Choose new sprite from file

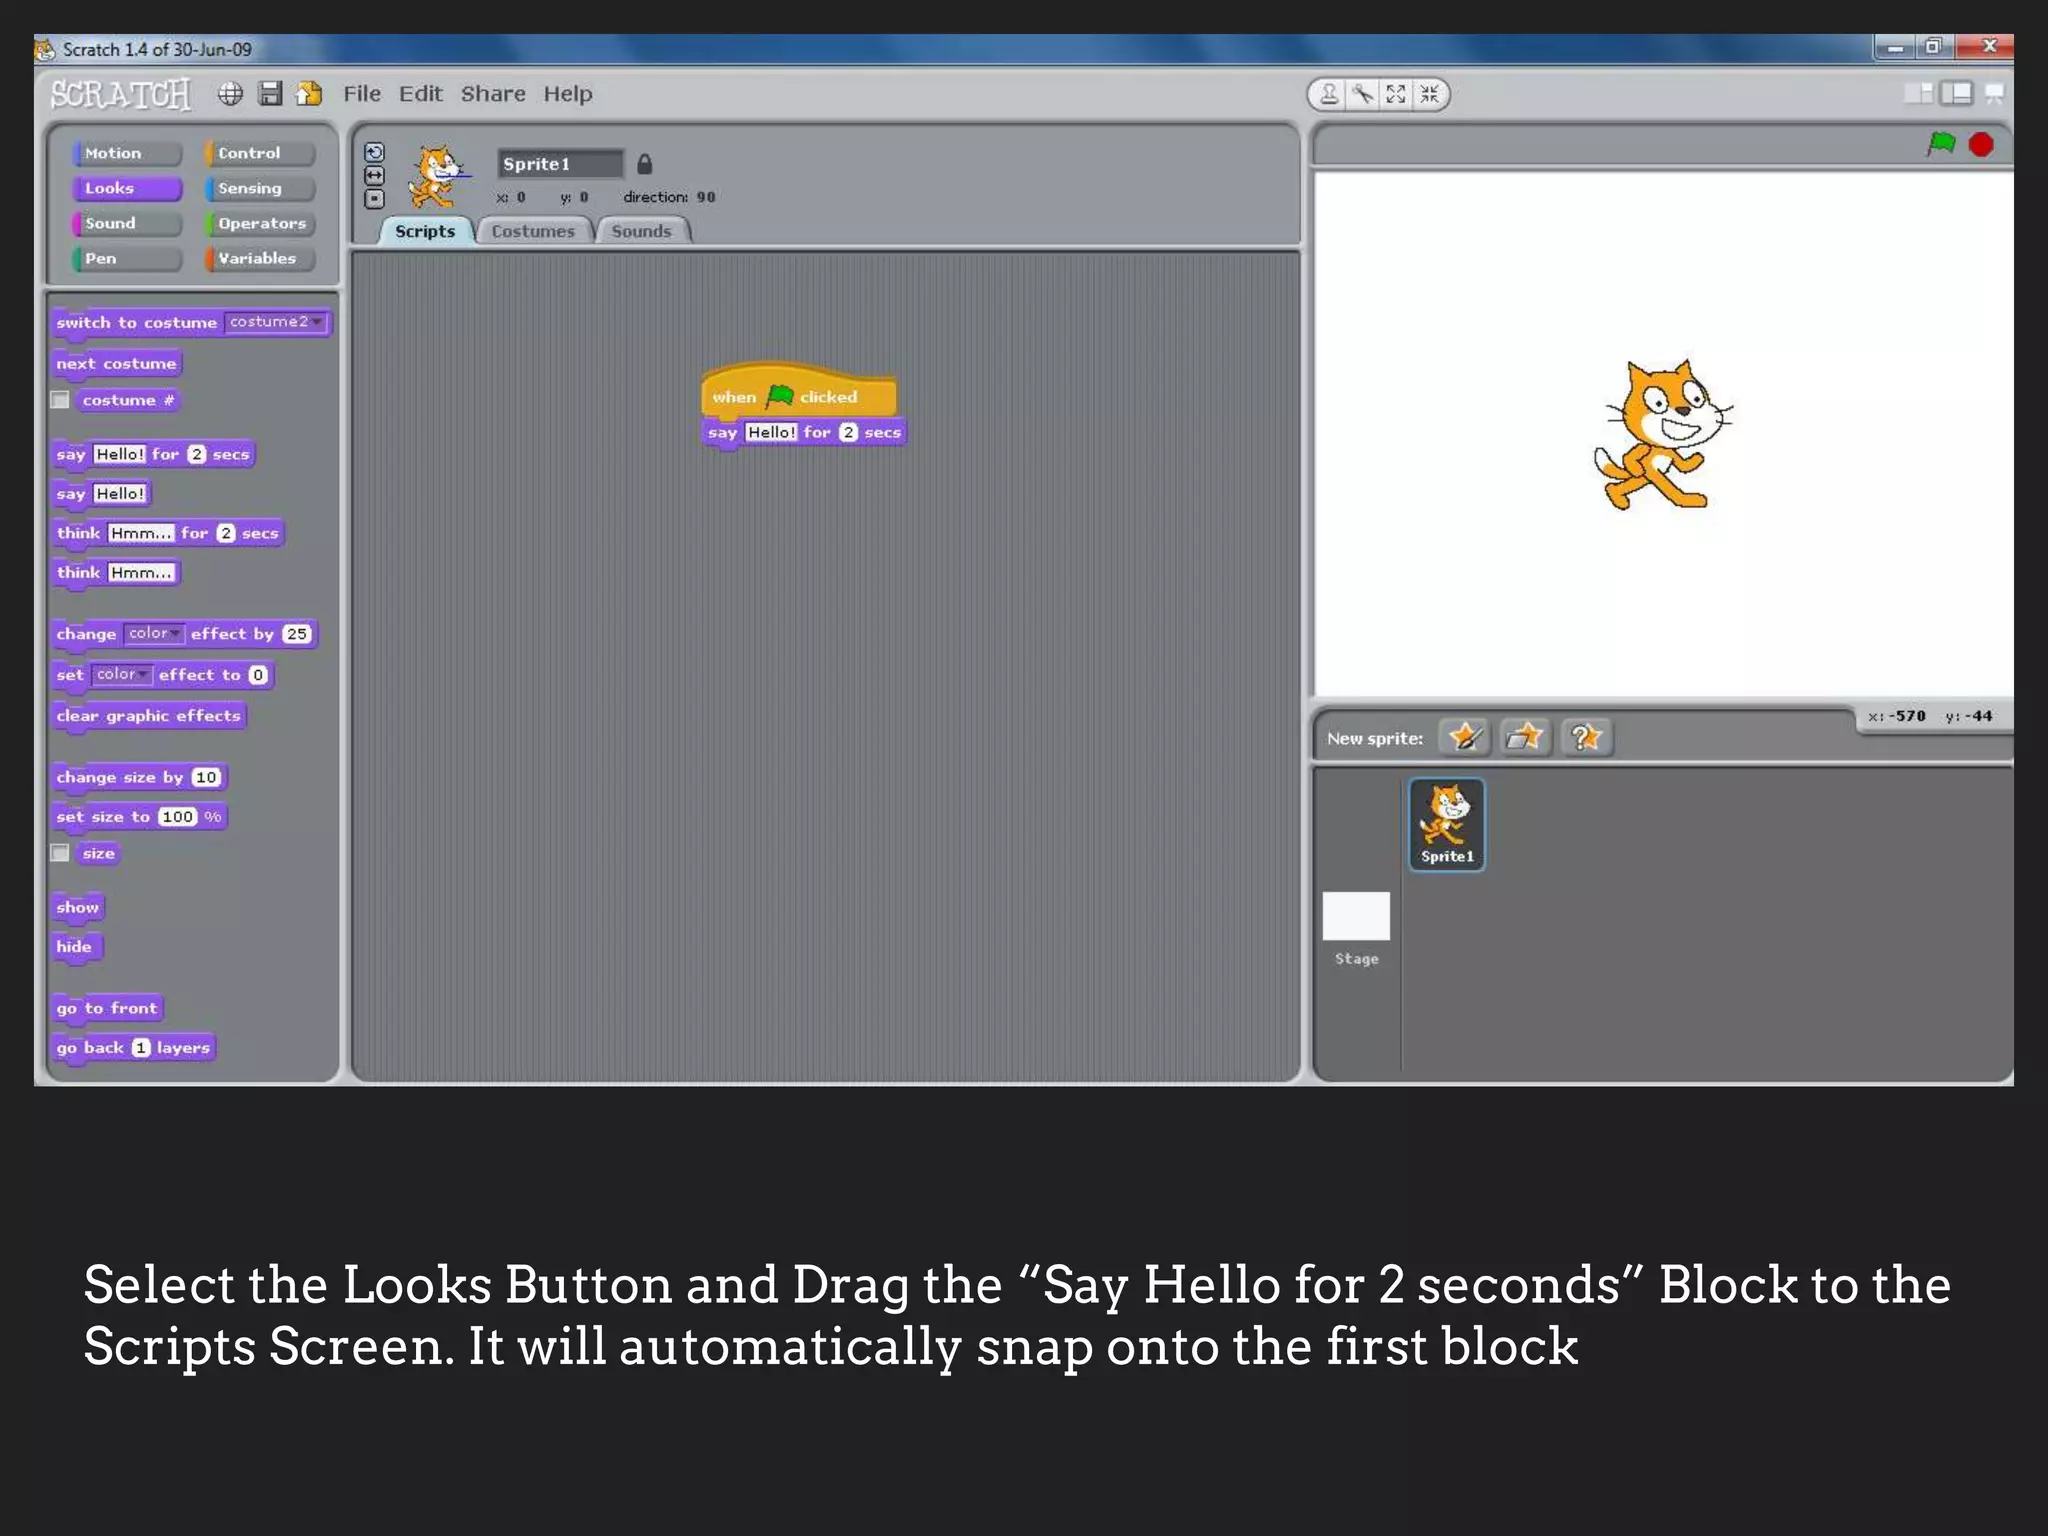tap(1525, 738)
